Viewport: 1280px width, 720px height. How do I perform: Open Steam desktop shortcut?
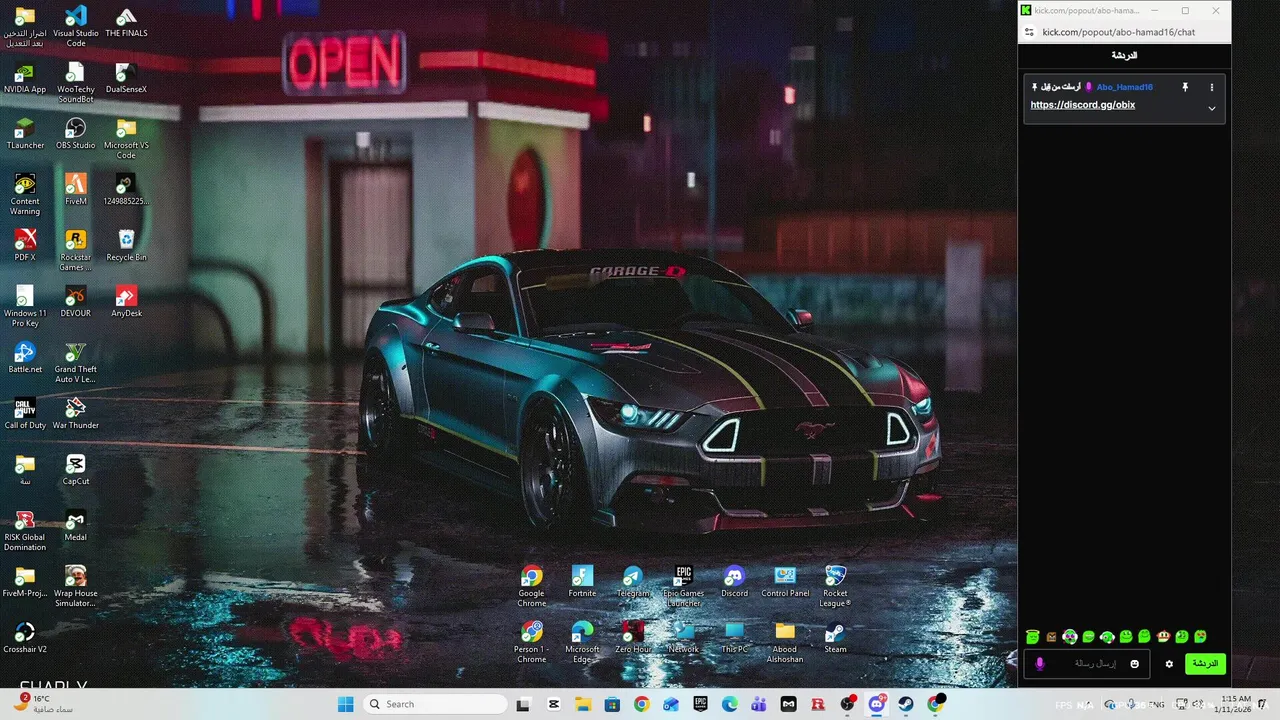pyautogui.click(x=835, y=638)
